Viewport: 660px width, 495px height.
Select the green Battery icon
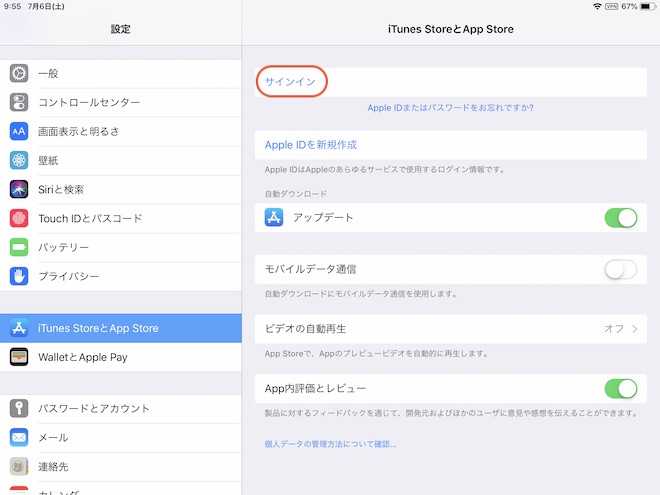tap(19, 247)
